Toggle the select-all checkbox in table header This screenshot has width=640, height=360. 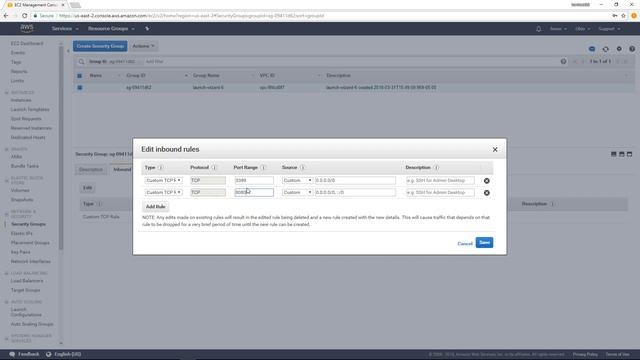[x=80, y=76]
